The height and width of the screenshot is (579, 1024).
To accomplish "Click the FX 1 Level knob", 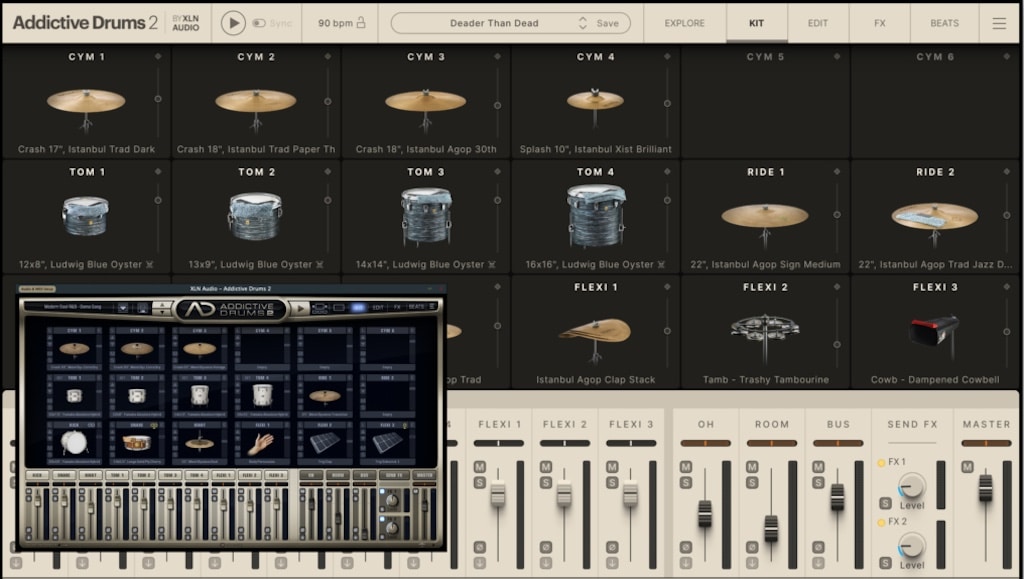I will 911,486.
